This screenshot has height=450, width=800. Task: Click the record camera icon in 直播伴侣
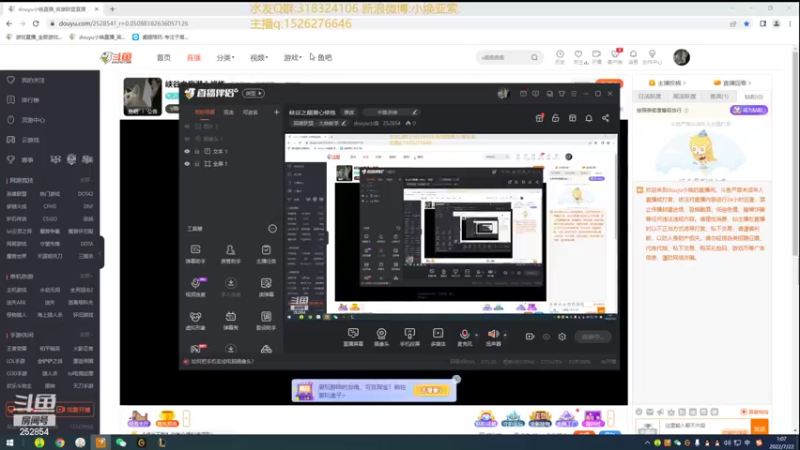(x=530, y=337)
